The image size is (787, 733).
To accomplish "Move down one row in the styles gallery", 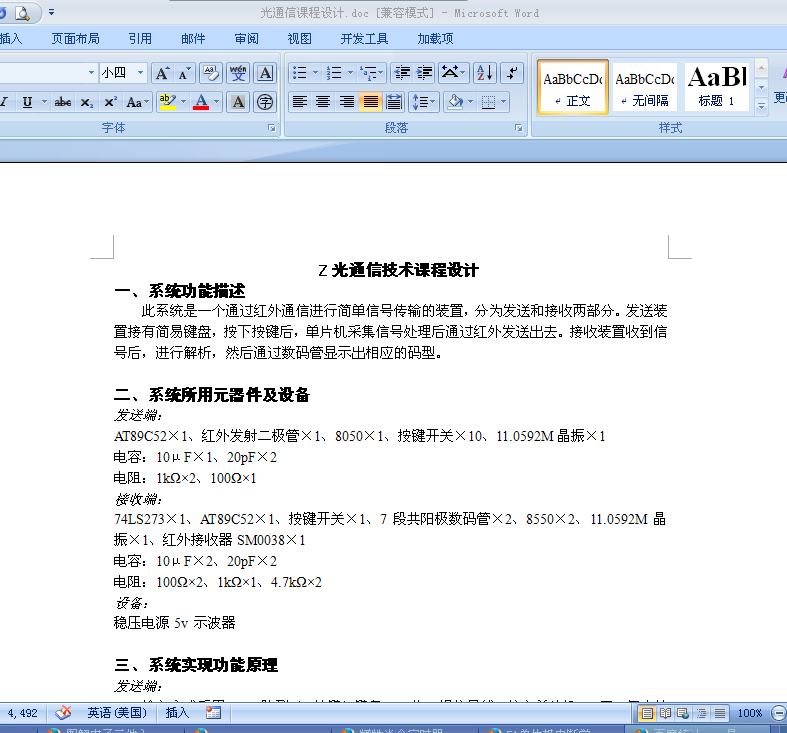I will [x=761, y=88].
